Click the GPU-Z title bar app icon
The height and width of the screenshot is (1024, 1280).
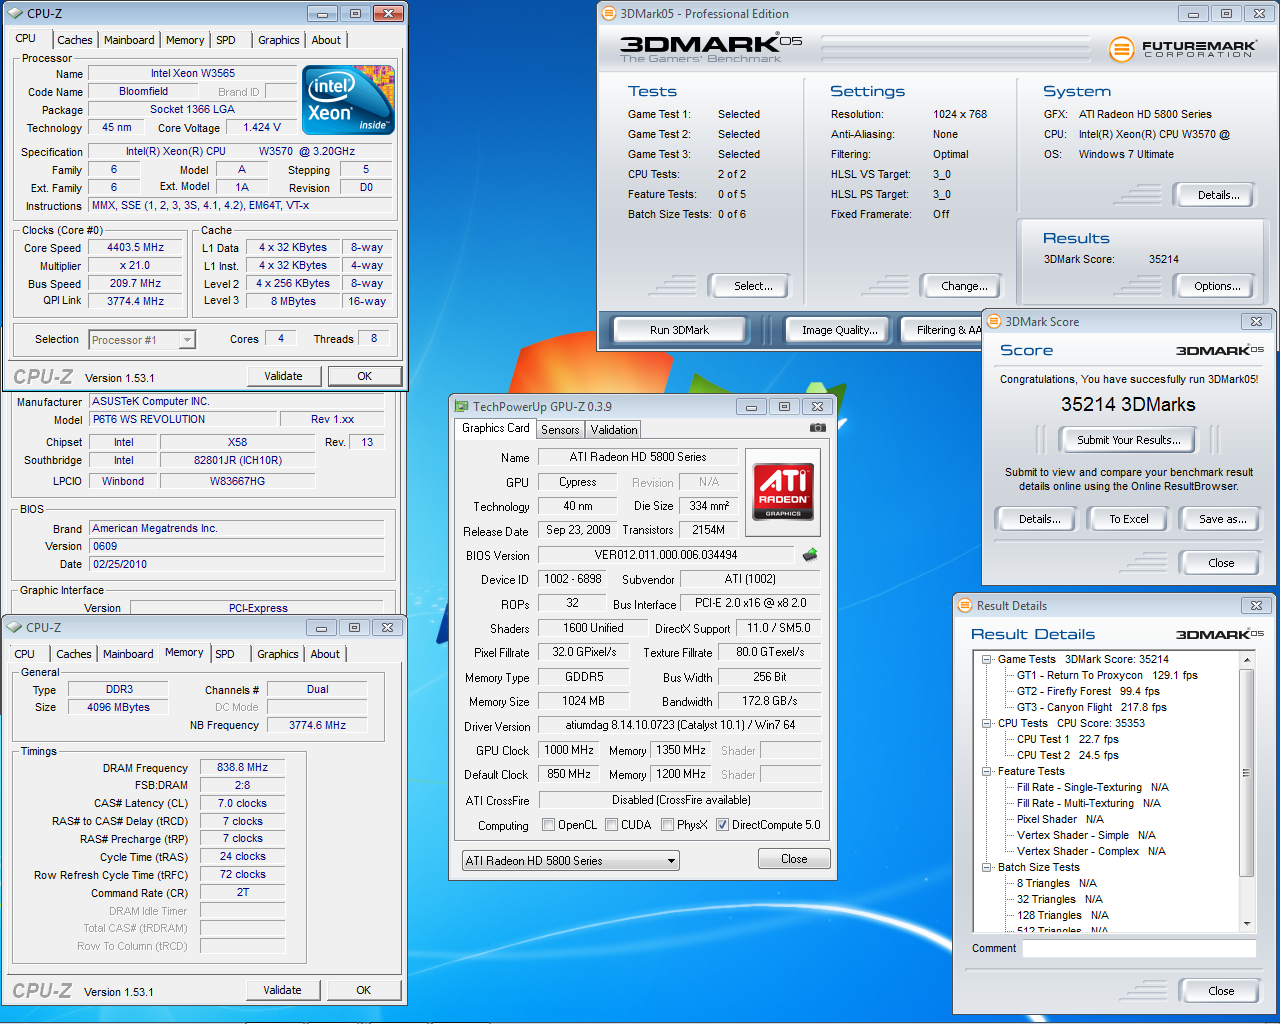462,406
